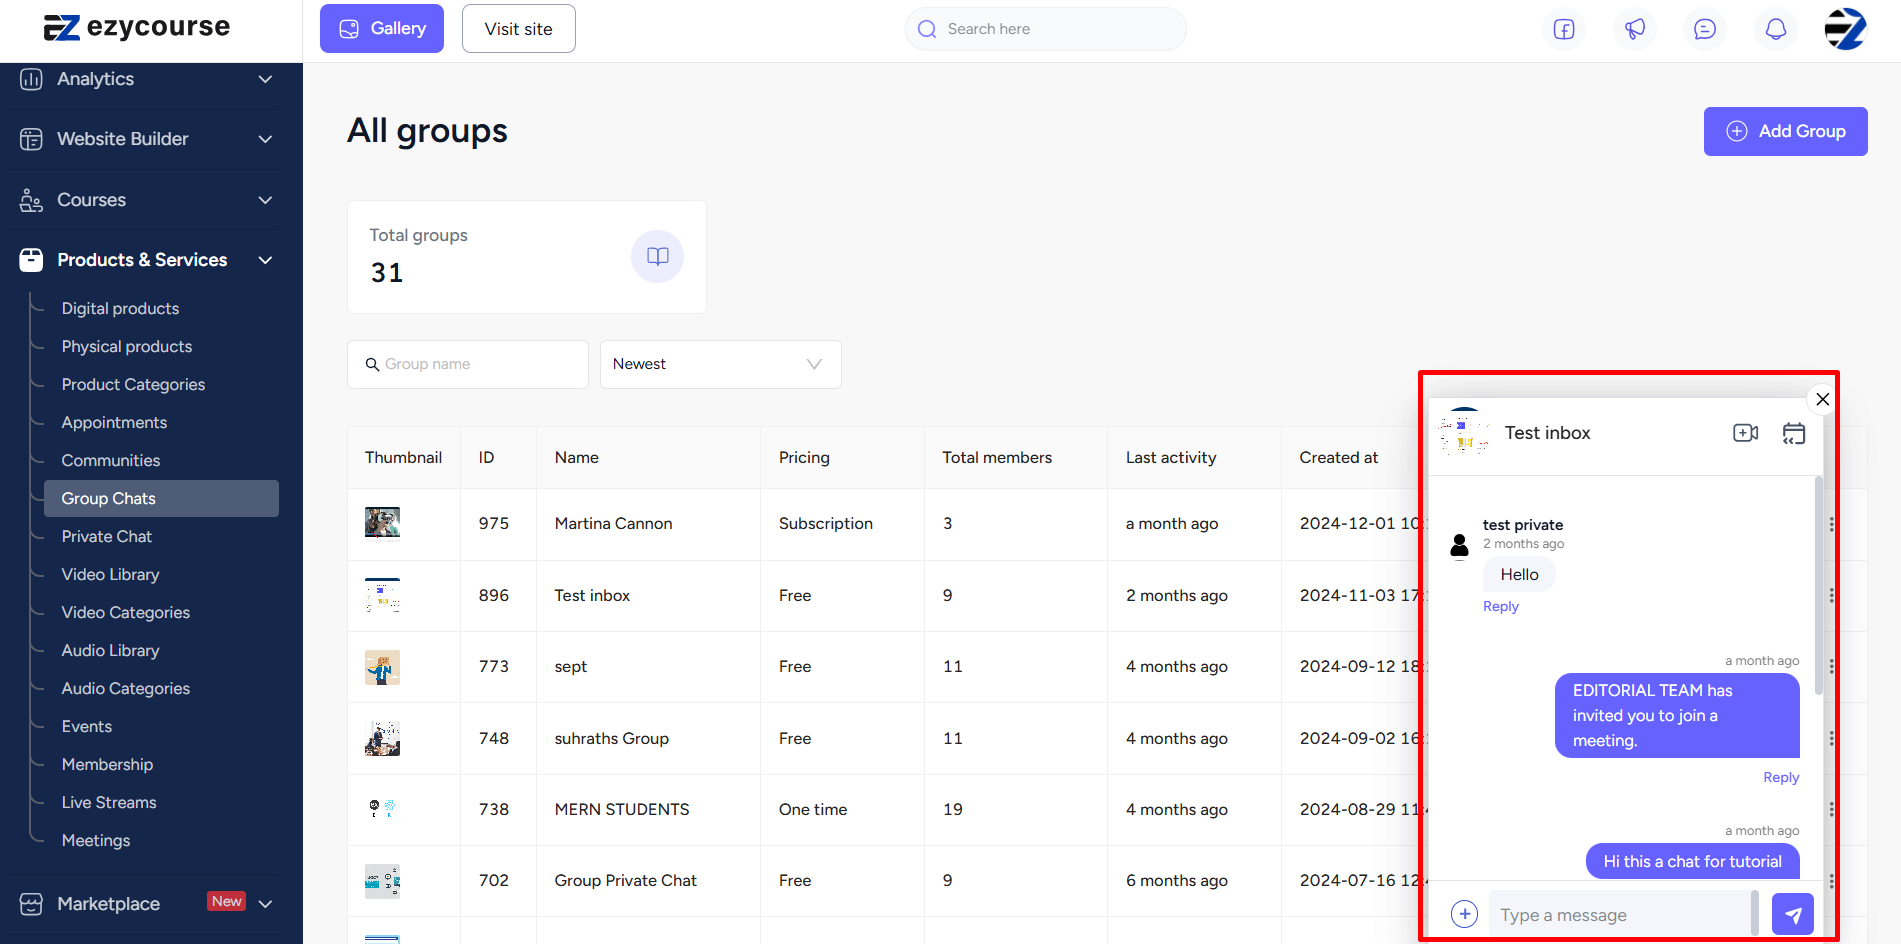Open Video Categories in sidebar
This screenshot has width=1901, height=944.
pyautogui.click(x=125, y=613)
